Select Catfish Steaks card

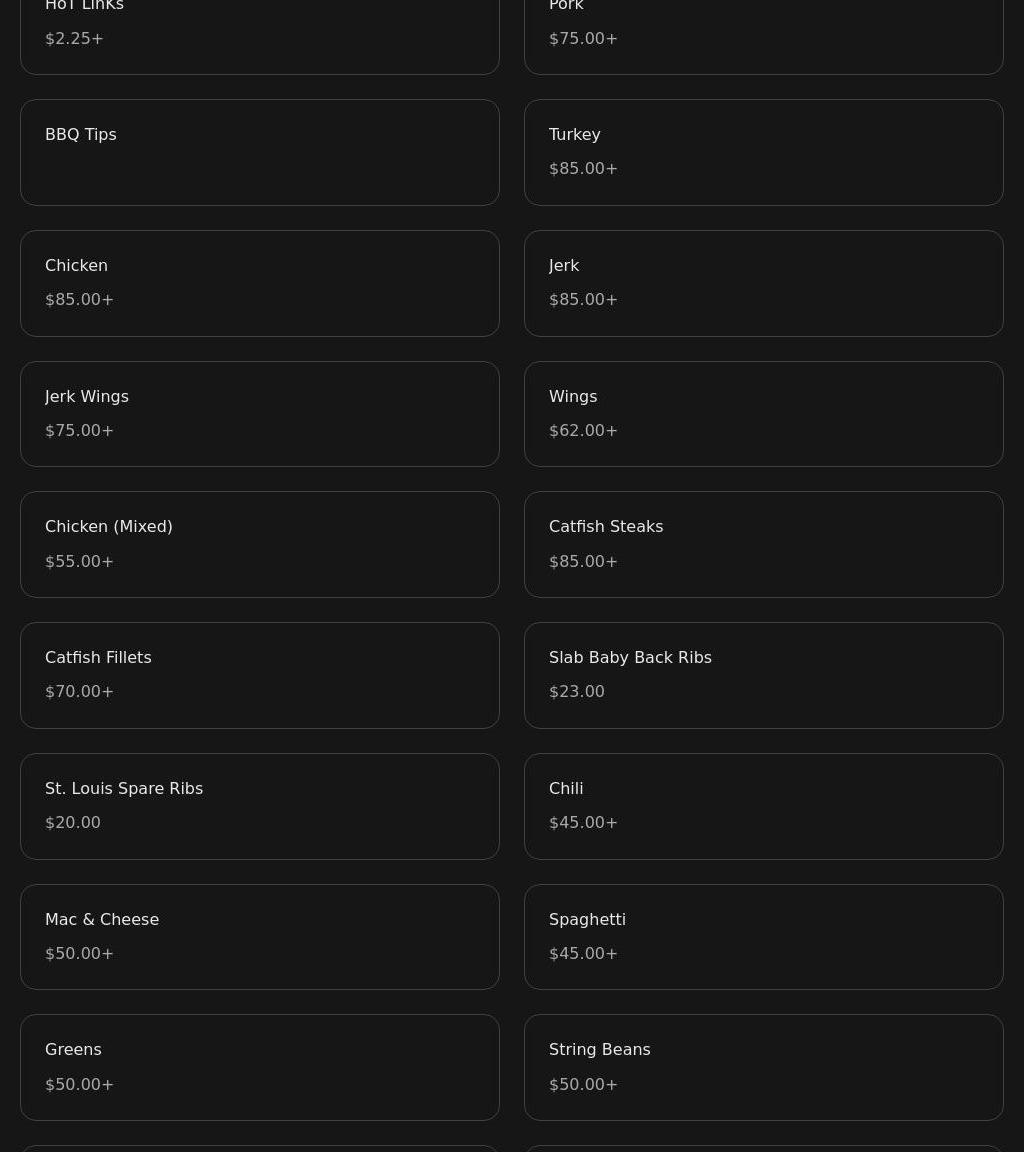(x=763, y=544)
